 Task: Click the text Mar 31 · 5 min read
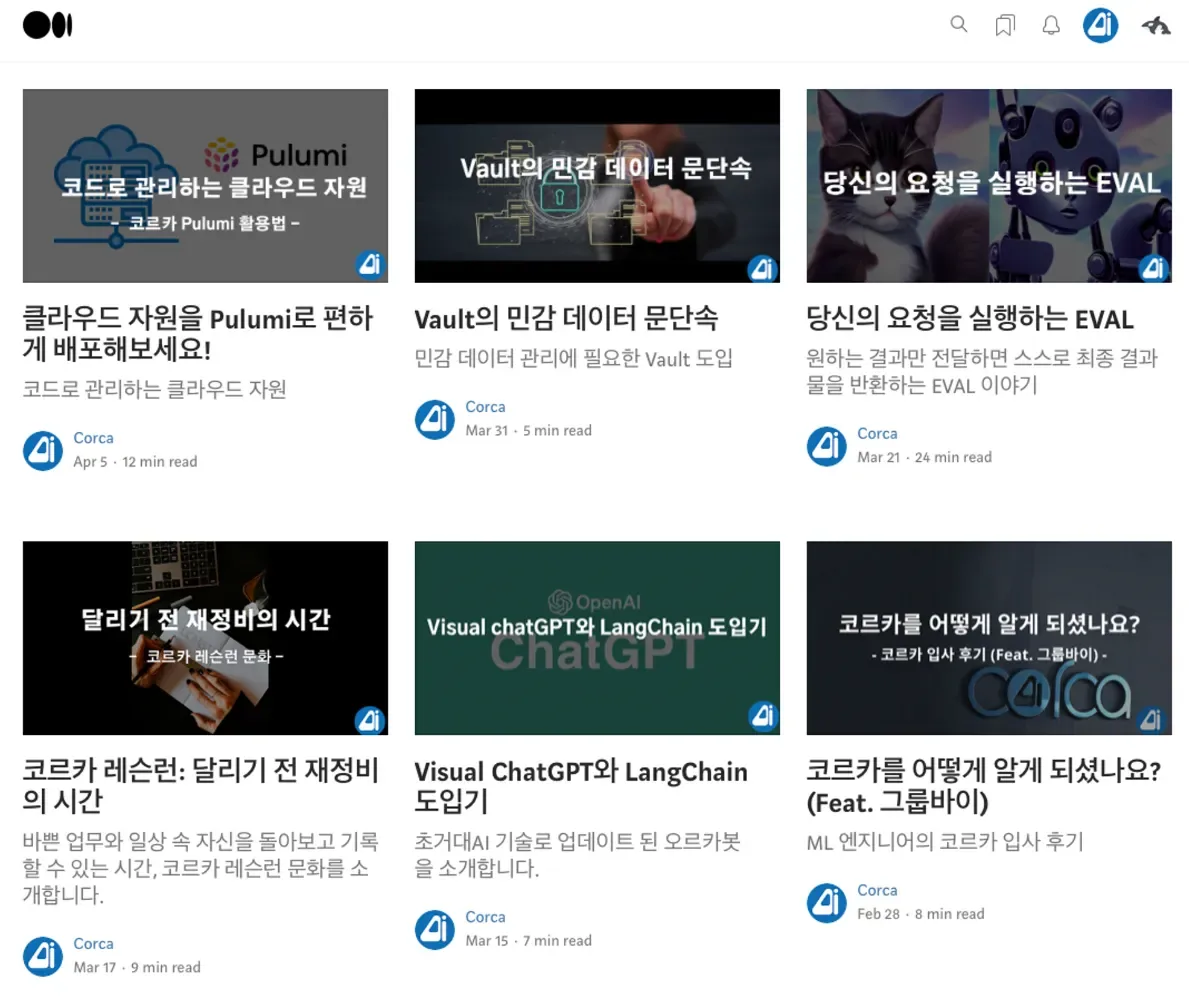click(x=529, y=431)
